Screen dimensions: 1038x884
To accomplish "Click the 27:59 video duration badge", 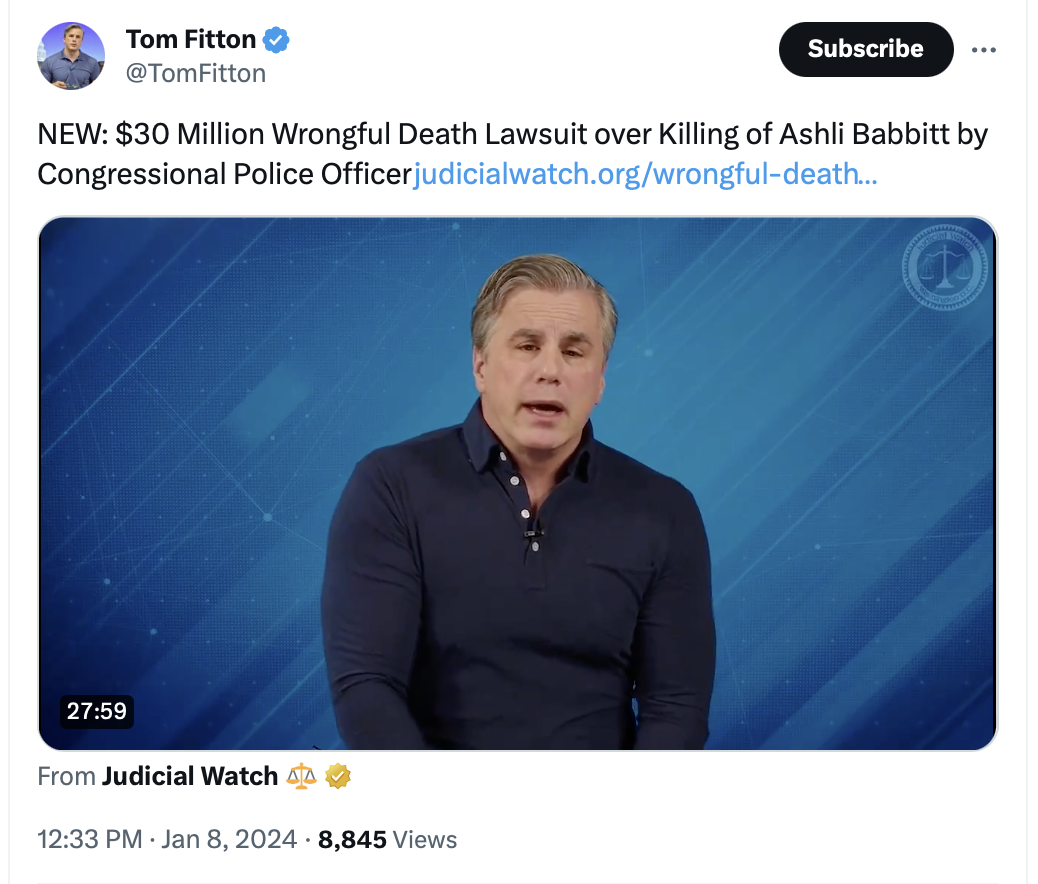I will [96, 711].
